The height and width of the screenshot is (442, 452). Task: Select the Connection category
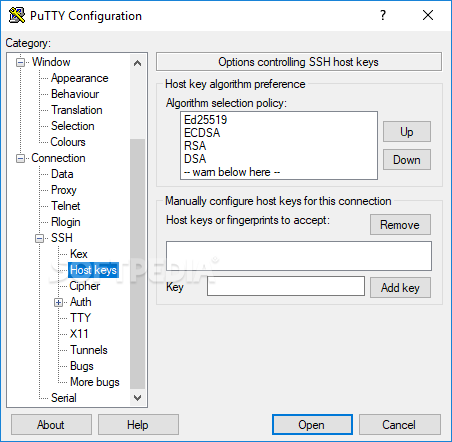pos(58,158)
